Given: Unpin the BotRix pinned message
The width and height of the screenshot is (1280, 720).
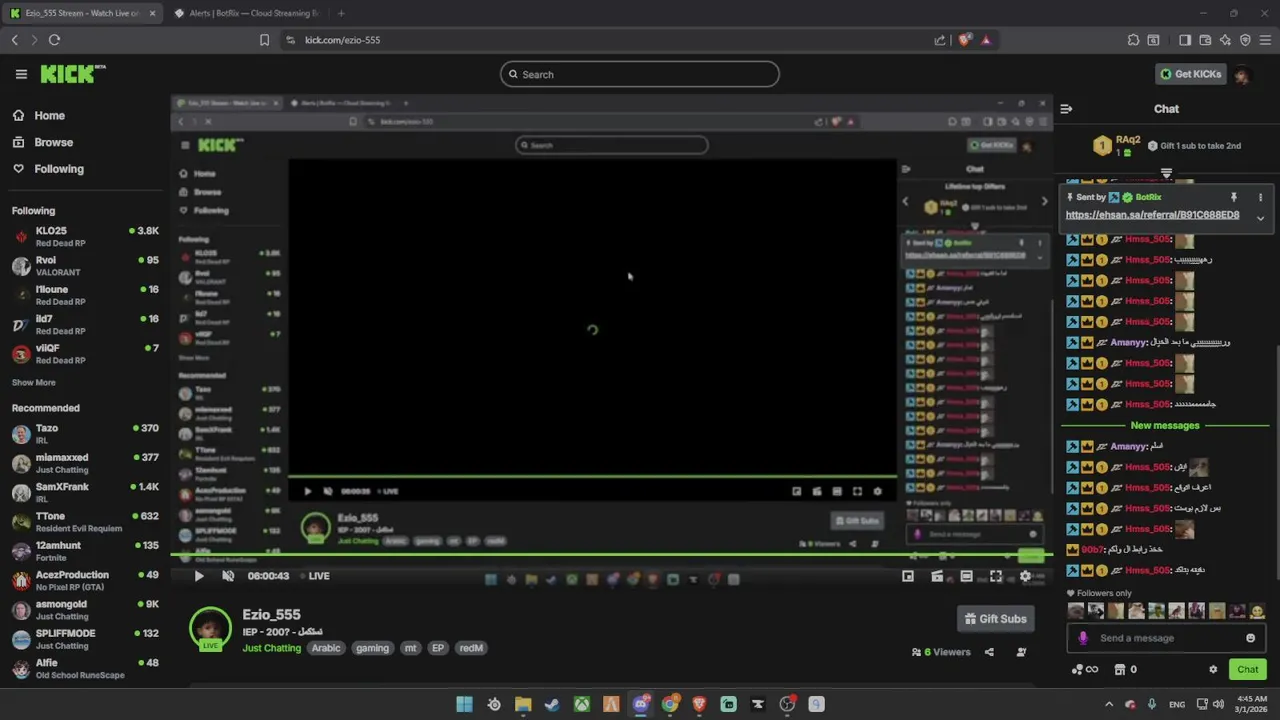Looking at the screenshot, I should pos(1234,198).
